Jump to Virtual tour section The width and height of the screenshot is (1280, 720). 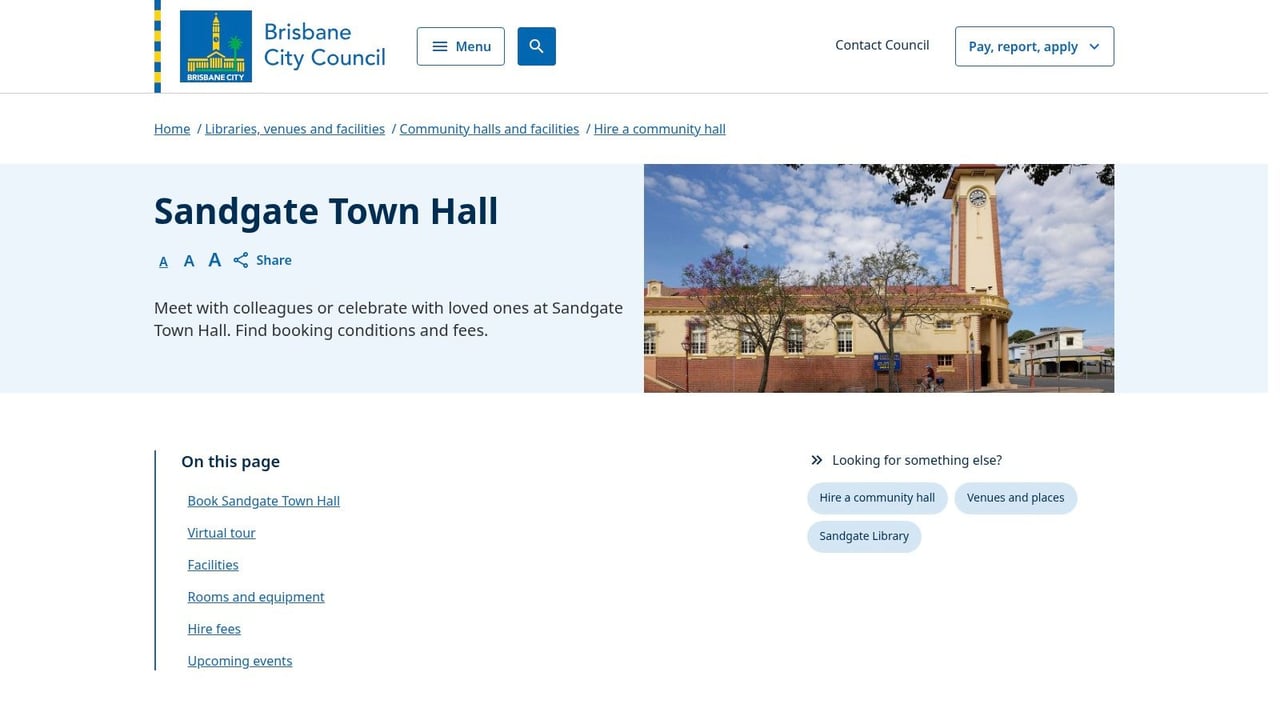pyautogui.click(x=221, y=533)
